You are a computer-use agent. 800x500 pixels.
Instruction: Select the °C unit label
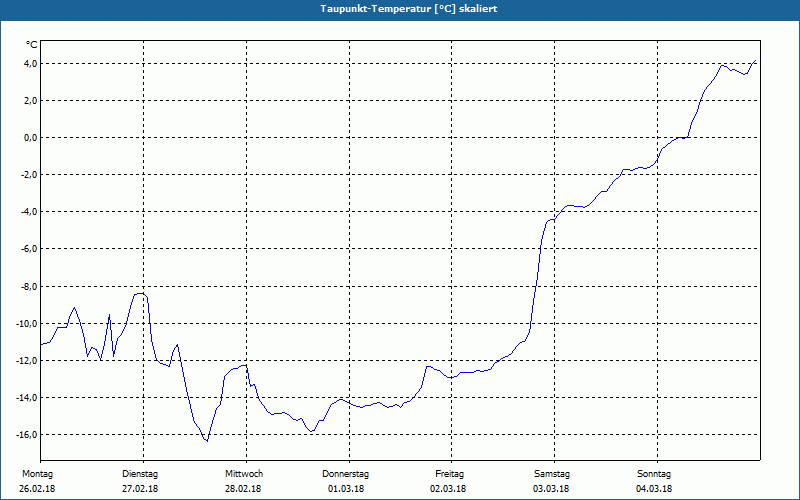click(32, 45)
